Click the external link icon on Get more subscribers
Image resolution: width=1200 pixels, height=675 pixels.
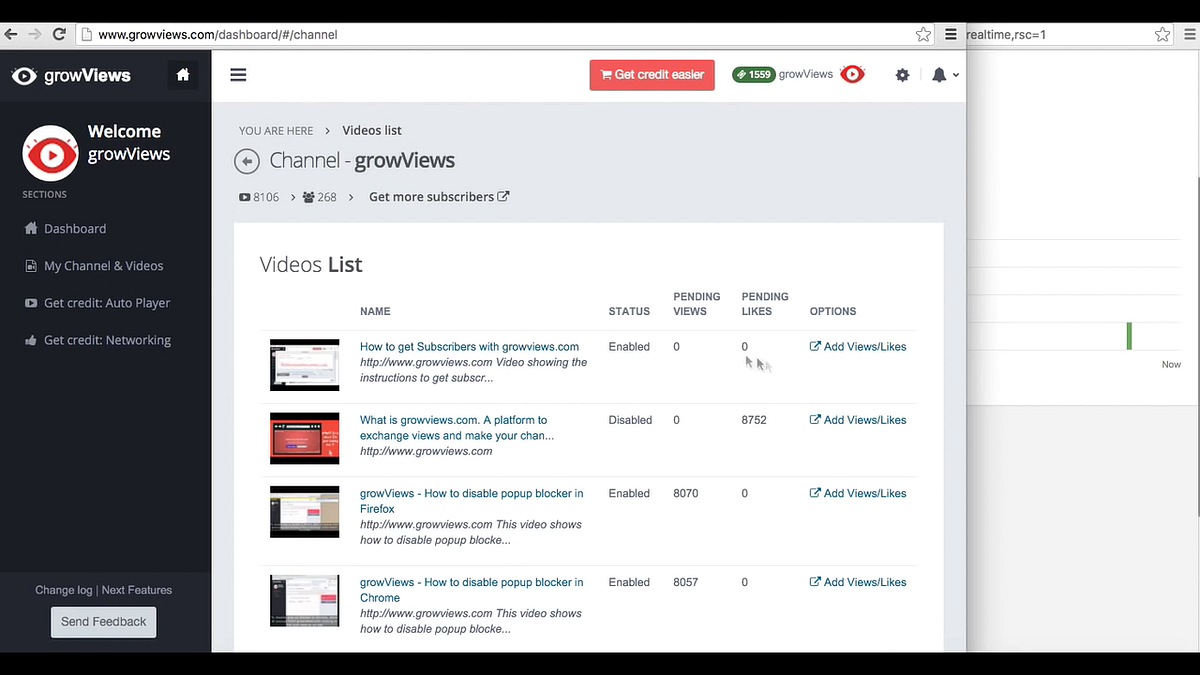pos(503,196)
